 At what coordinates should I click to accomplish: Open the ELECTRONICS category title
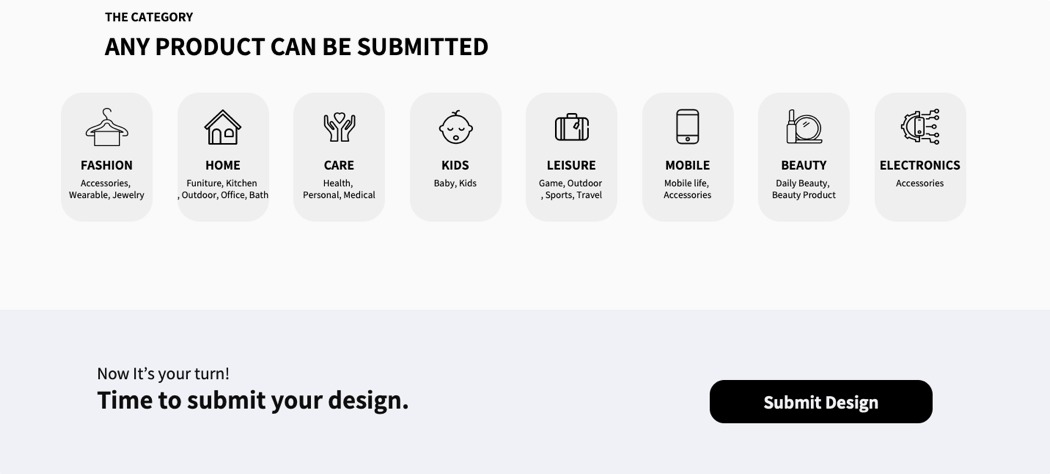click(920, 165)
